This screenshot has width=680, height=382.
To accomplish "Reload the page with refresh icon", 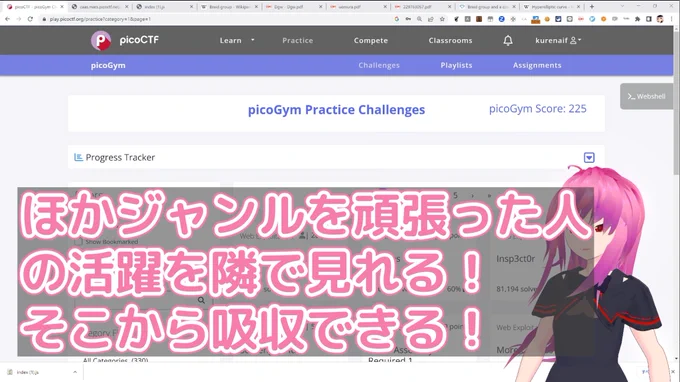I will click(x=30, y=19).
